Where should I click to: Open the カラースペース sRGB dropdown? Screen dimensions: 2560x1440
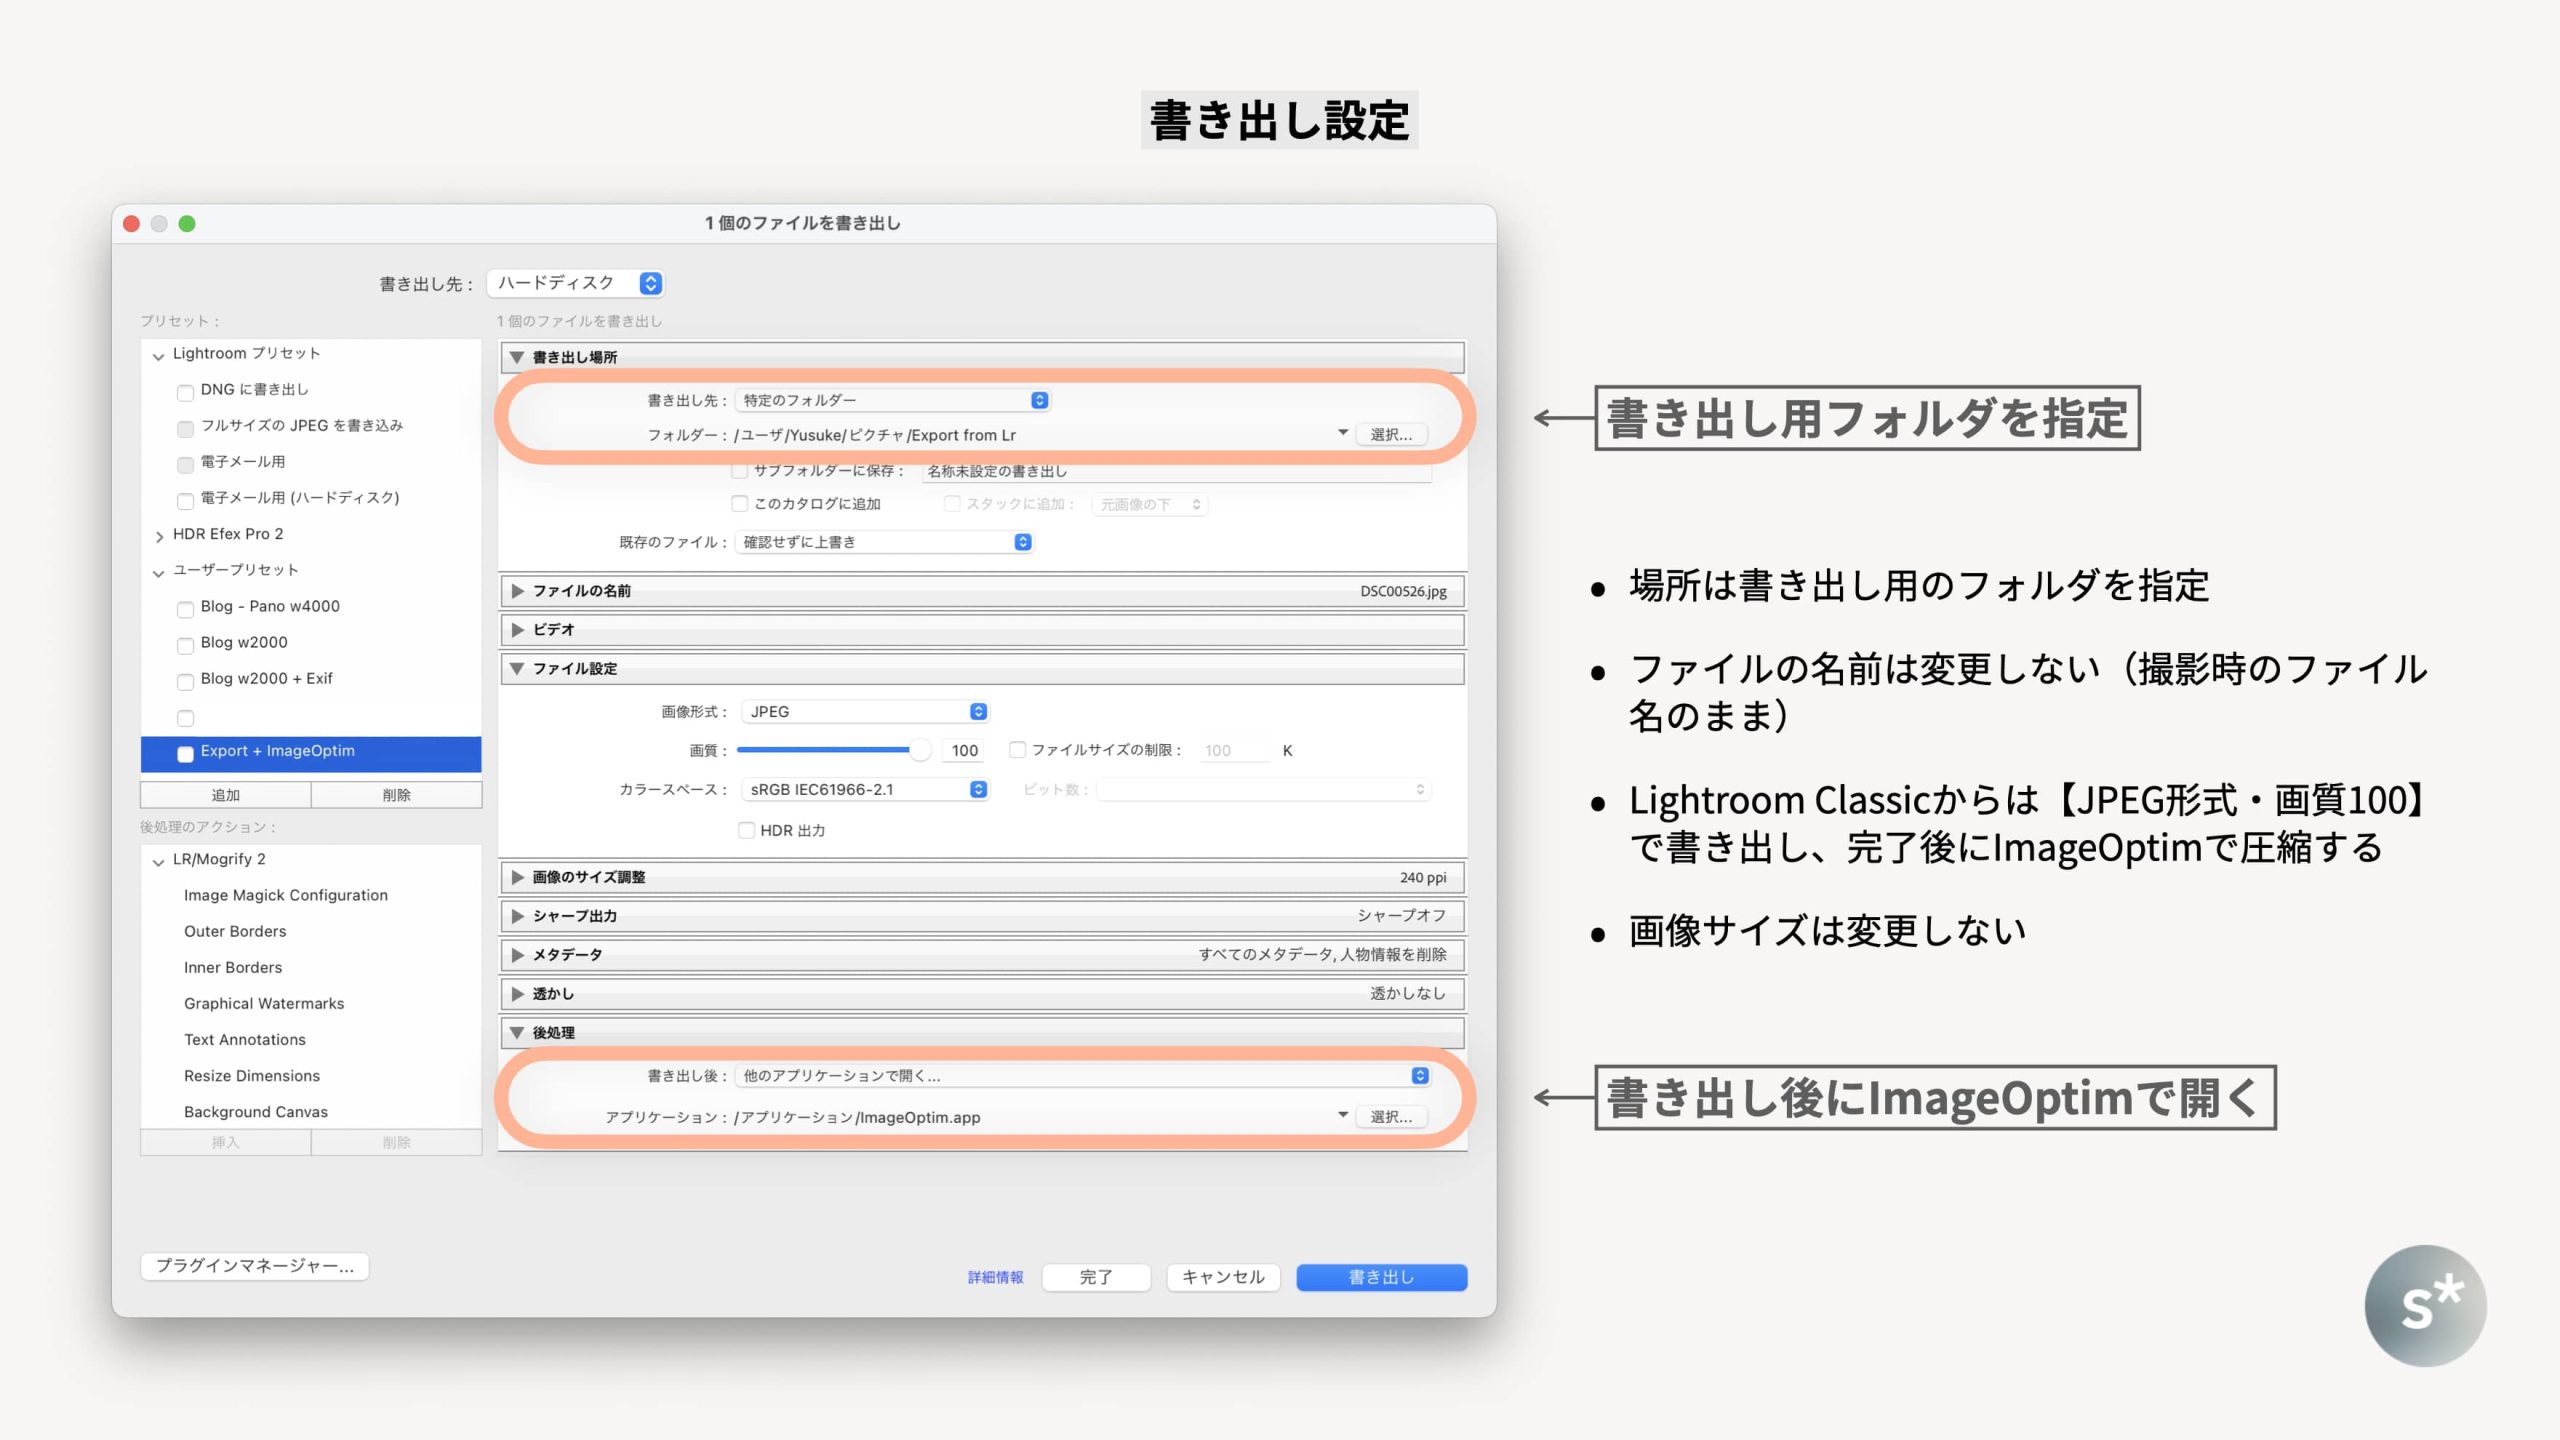pyautogui.click(x=866, y=789)
